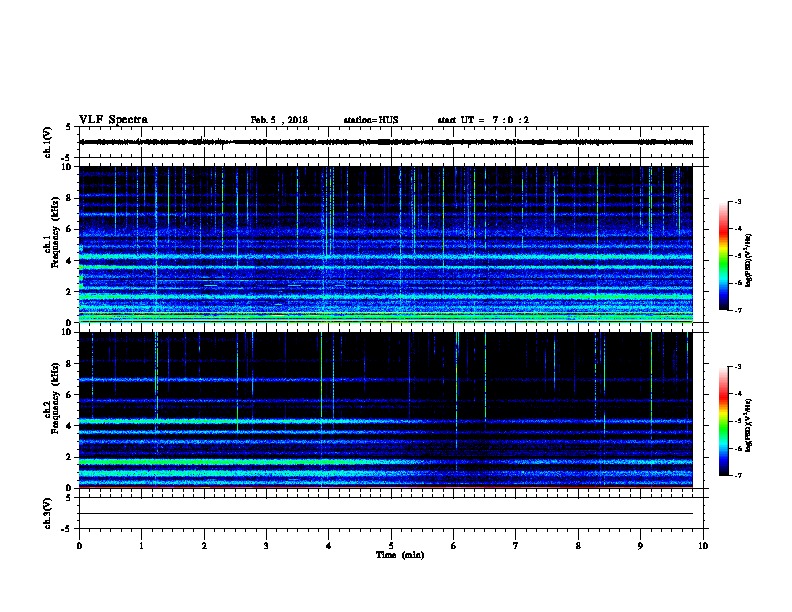
Task: Click time axis tick label "6"
Action: [x=453, y=546]
